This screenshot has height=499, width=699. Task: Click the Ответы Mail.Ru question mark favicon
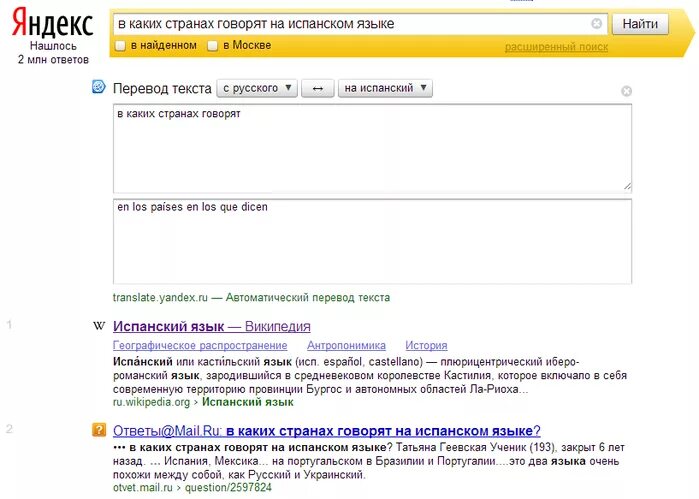click(99, 429)
